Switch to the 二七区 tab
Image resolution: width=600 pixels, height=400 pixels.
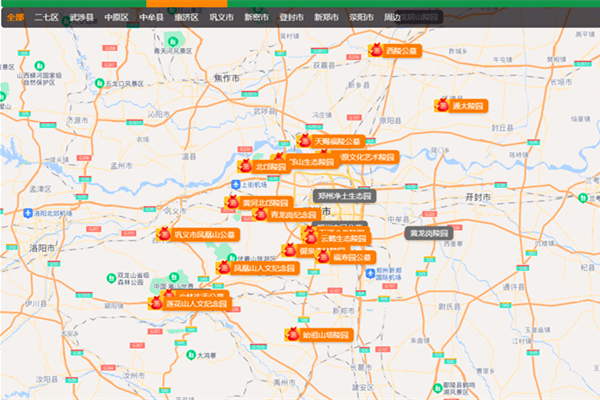pyautogui.click(x=46, y=17)
